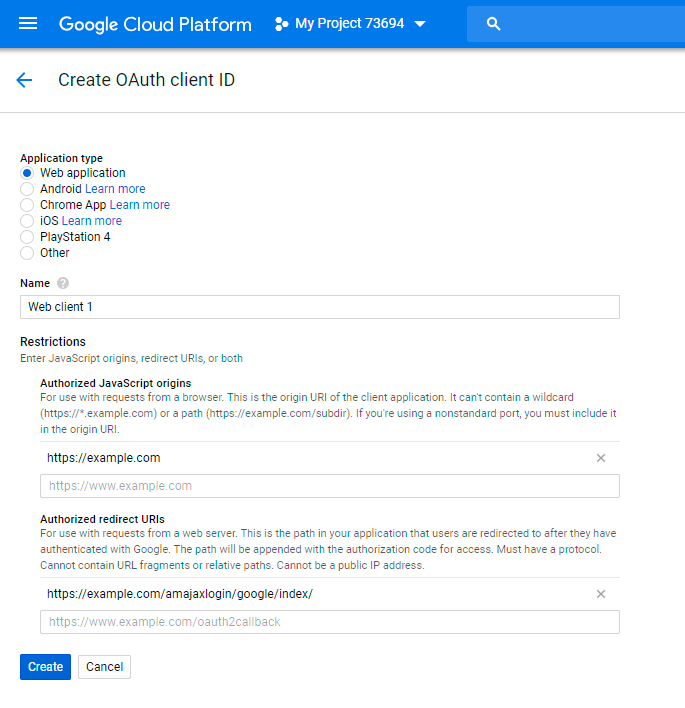
Task: Open the Android Learn more link
Action: [115, 189]
